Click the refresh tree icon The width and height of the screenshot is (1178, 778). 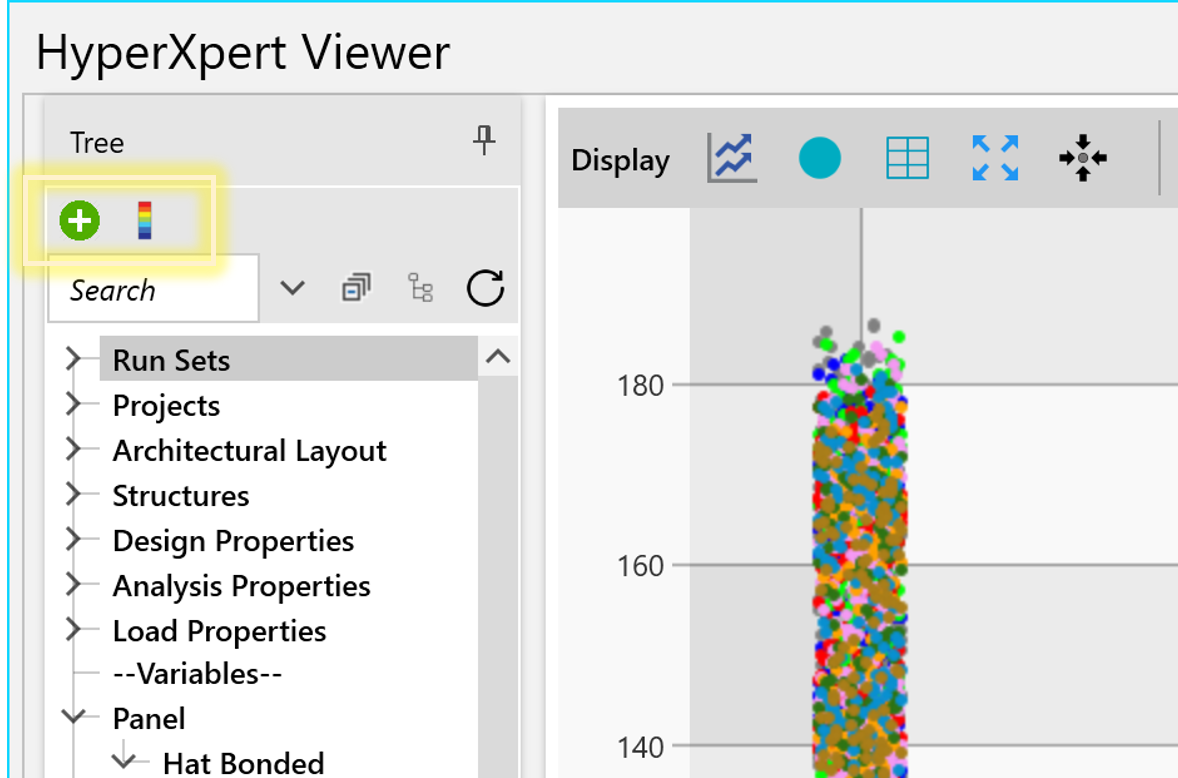click(x=485, y=288)
